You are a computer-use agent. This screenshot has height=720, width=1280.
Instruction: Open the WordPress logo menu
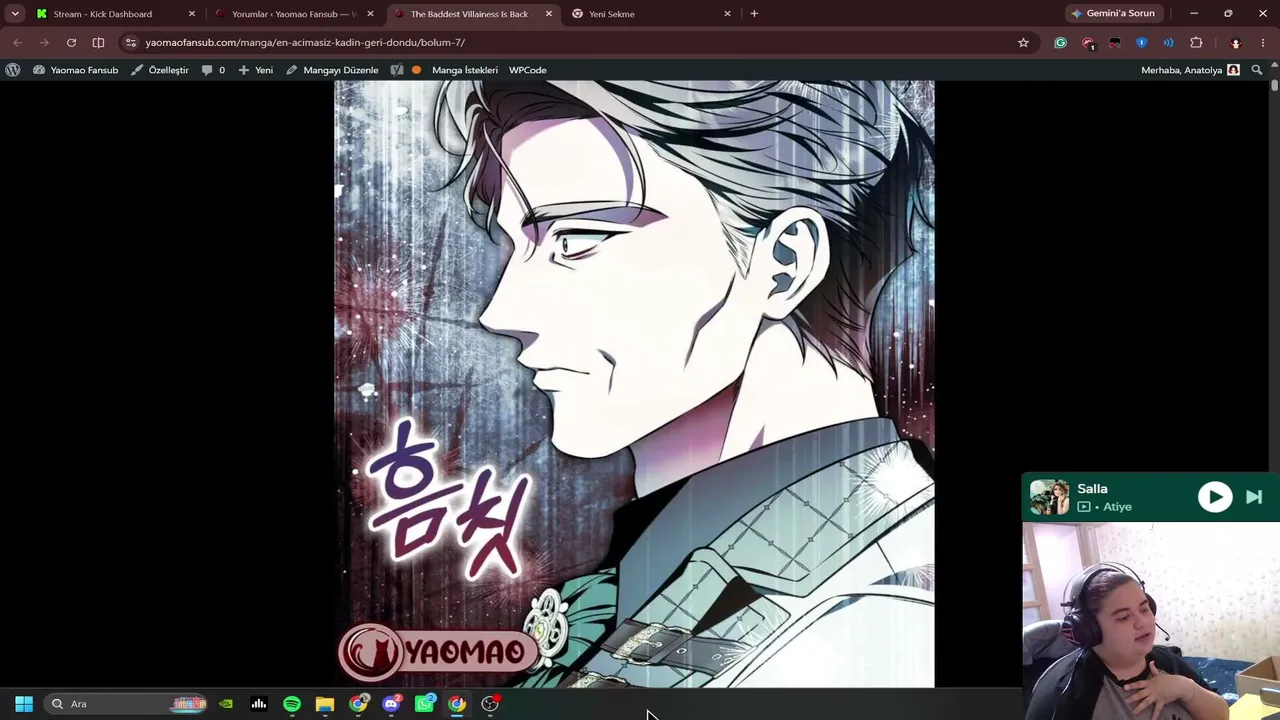pos(13,70)
